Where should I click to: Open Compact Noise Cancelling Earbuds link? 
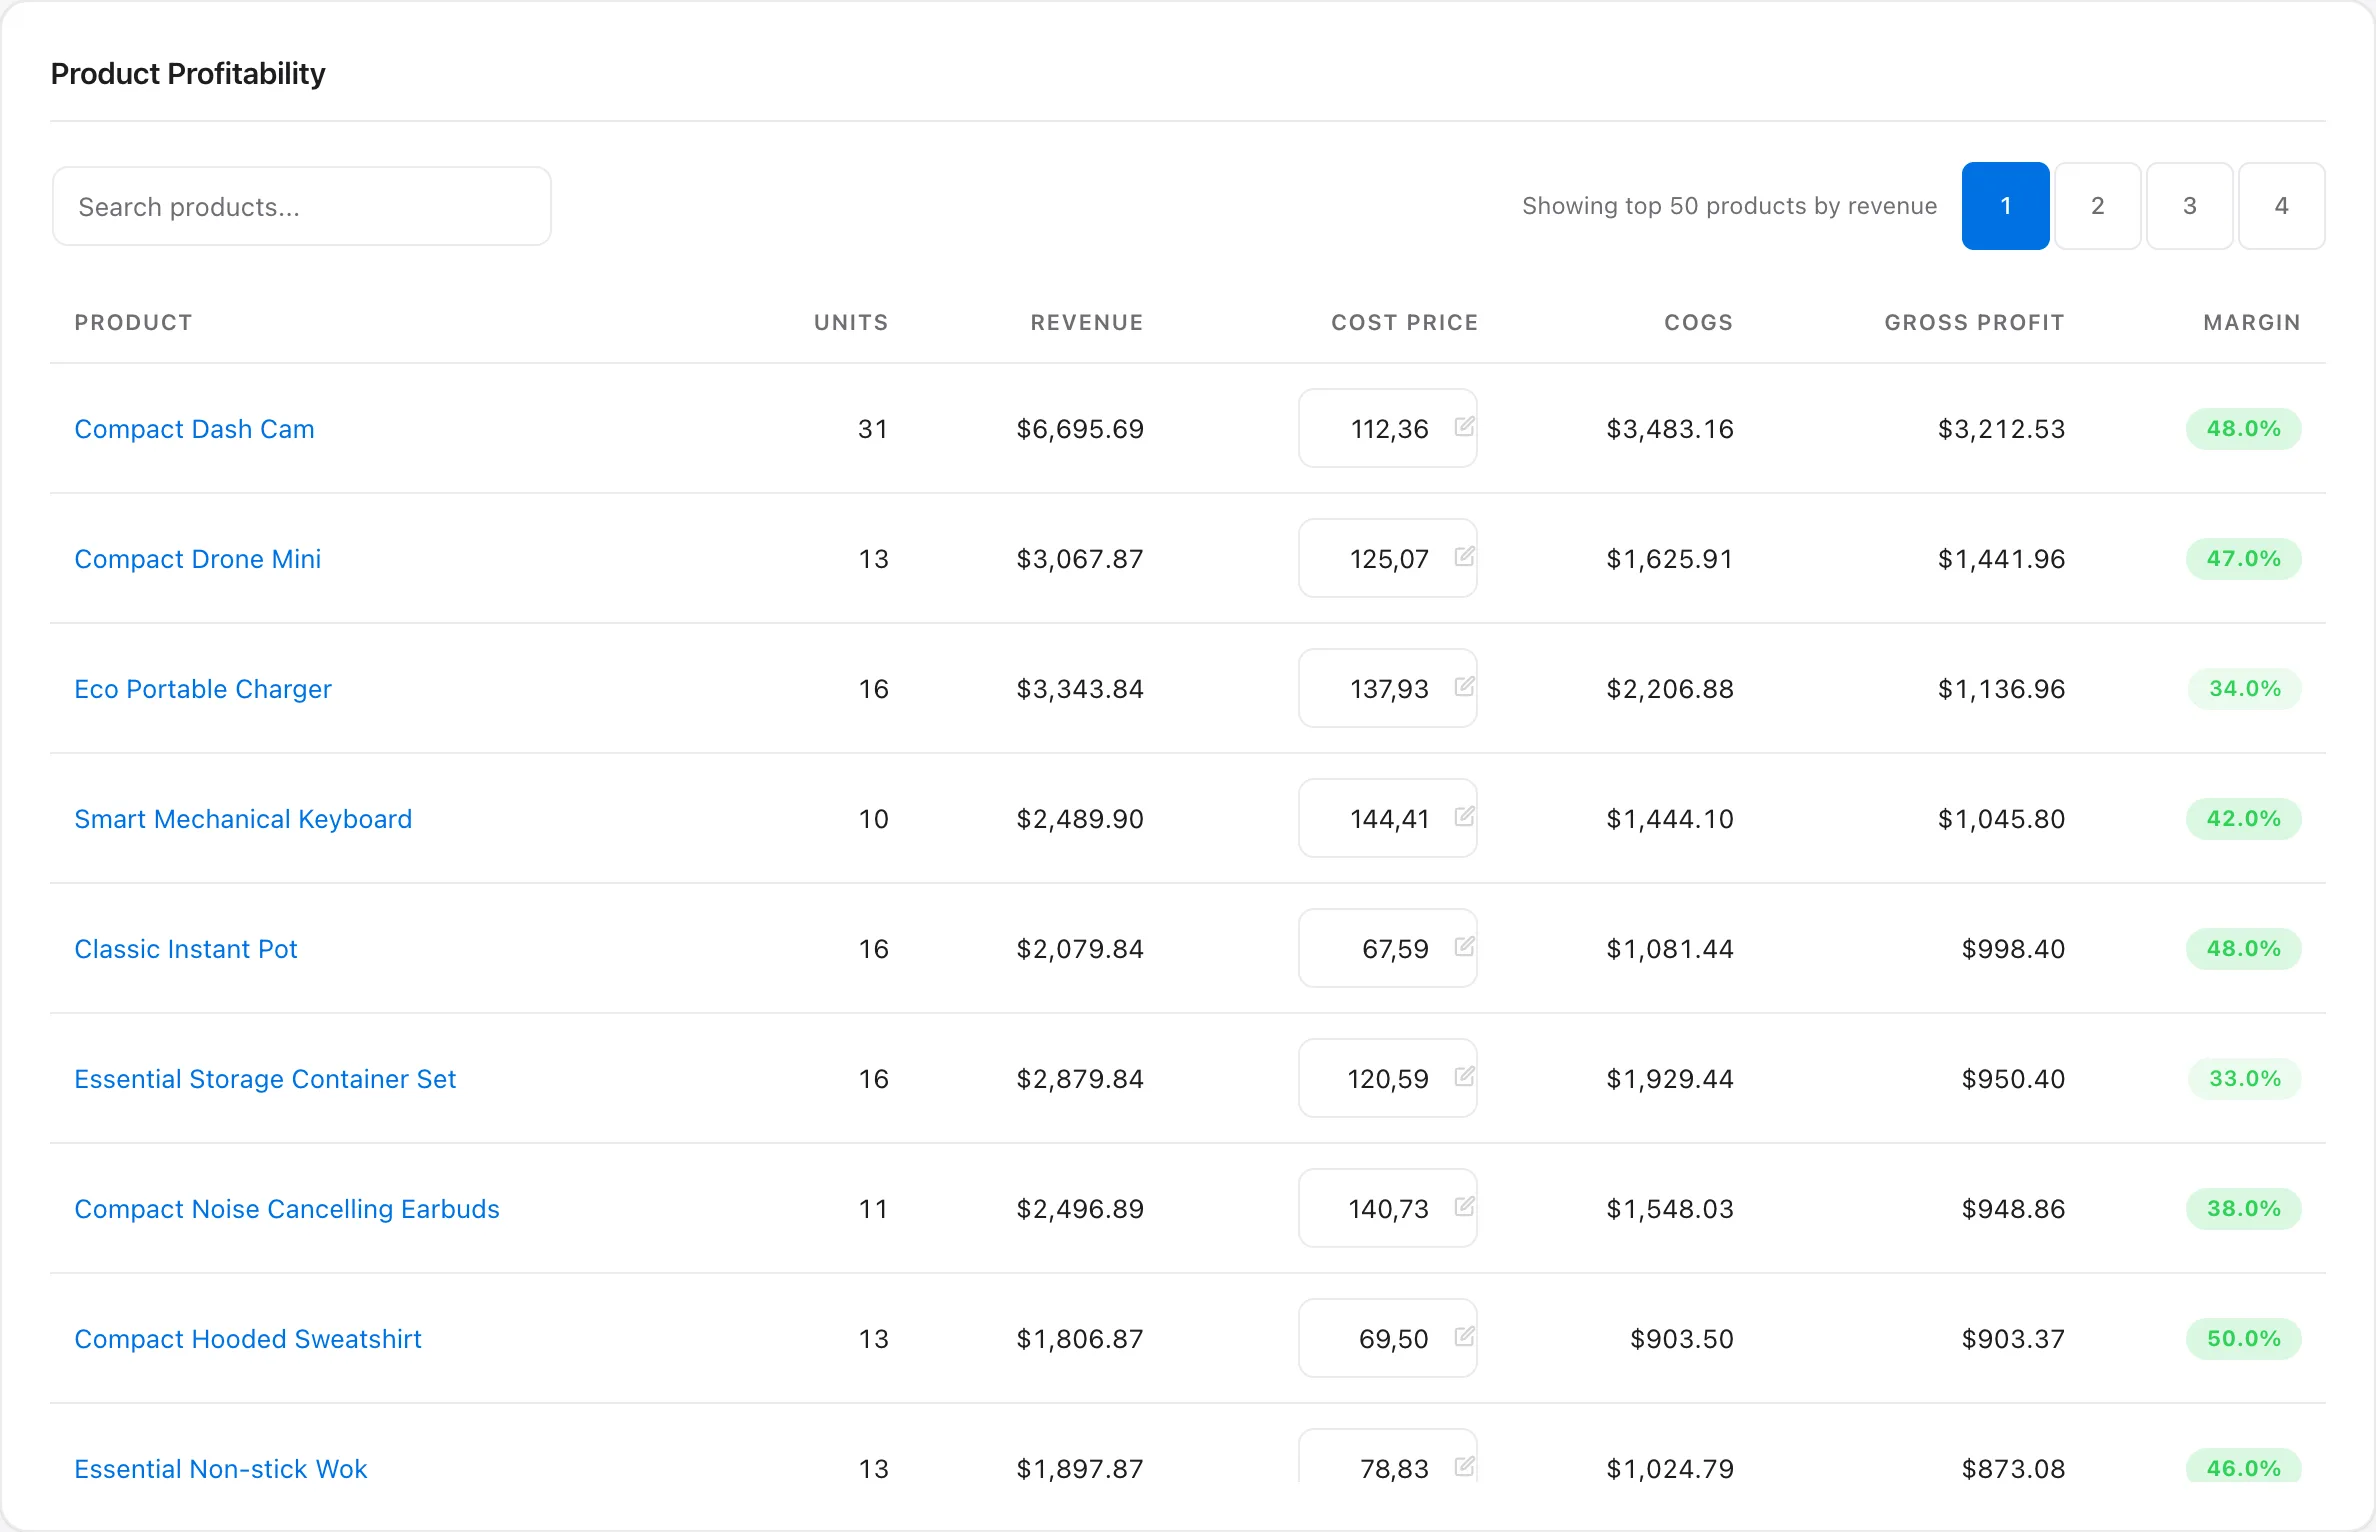pyautogui.click(x=287, y=1209)
